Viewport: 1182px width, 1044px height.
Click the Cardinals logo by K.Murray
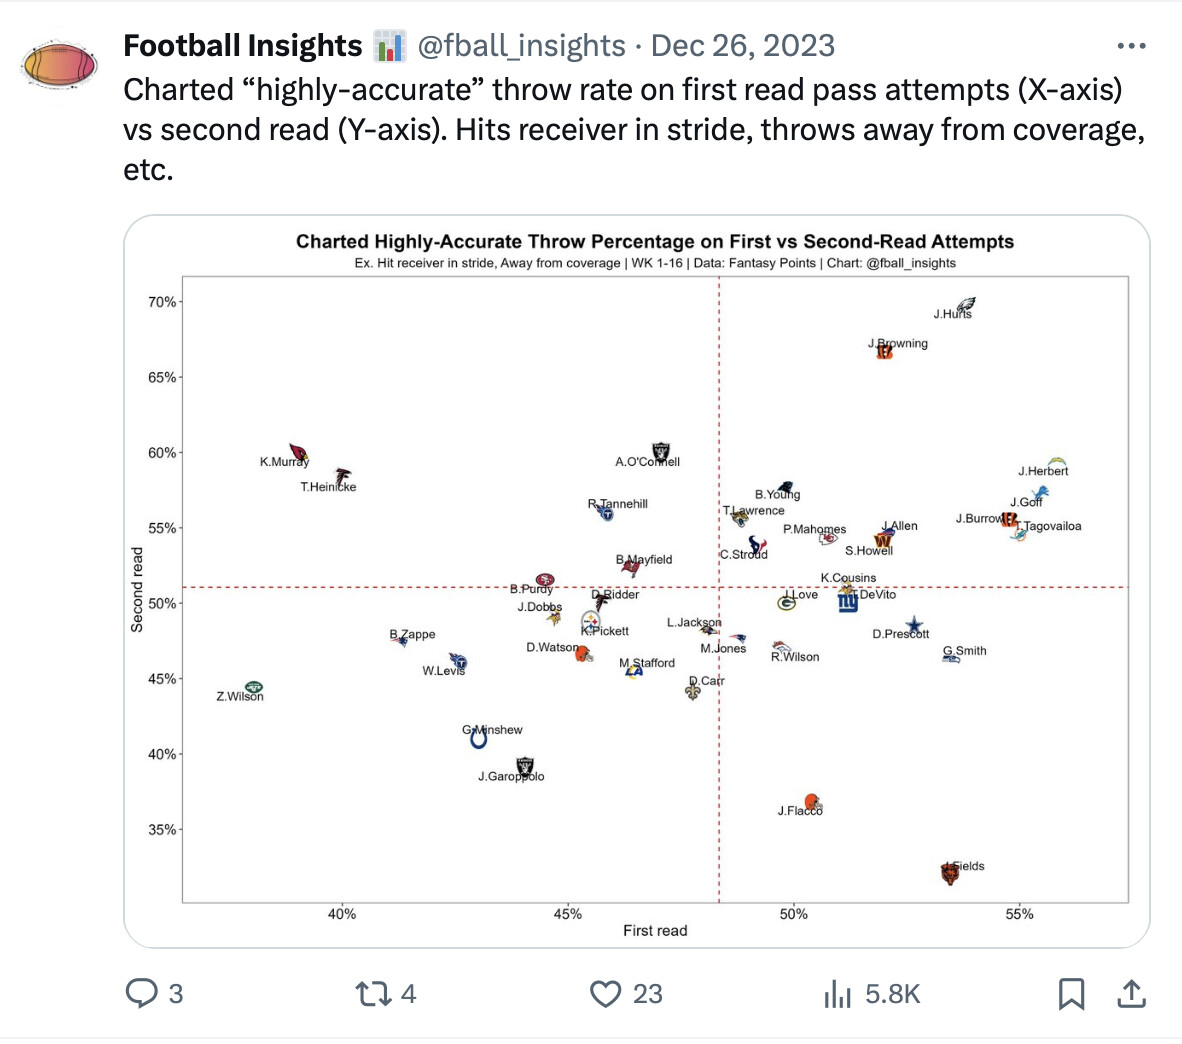coord(298,454)
